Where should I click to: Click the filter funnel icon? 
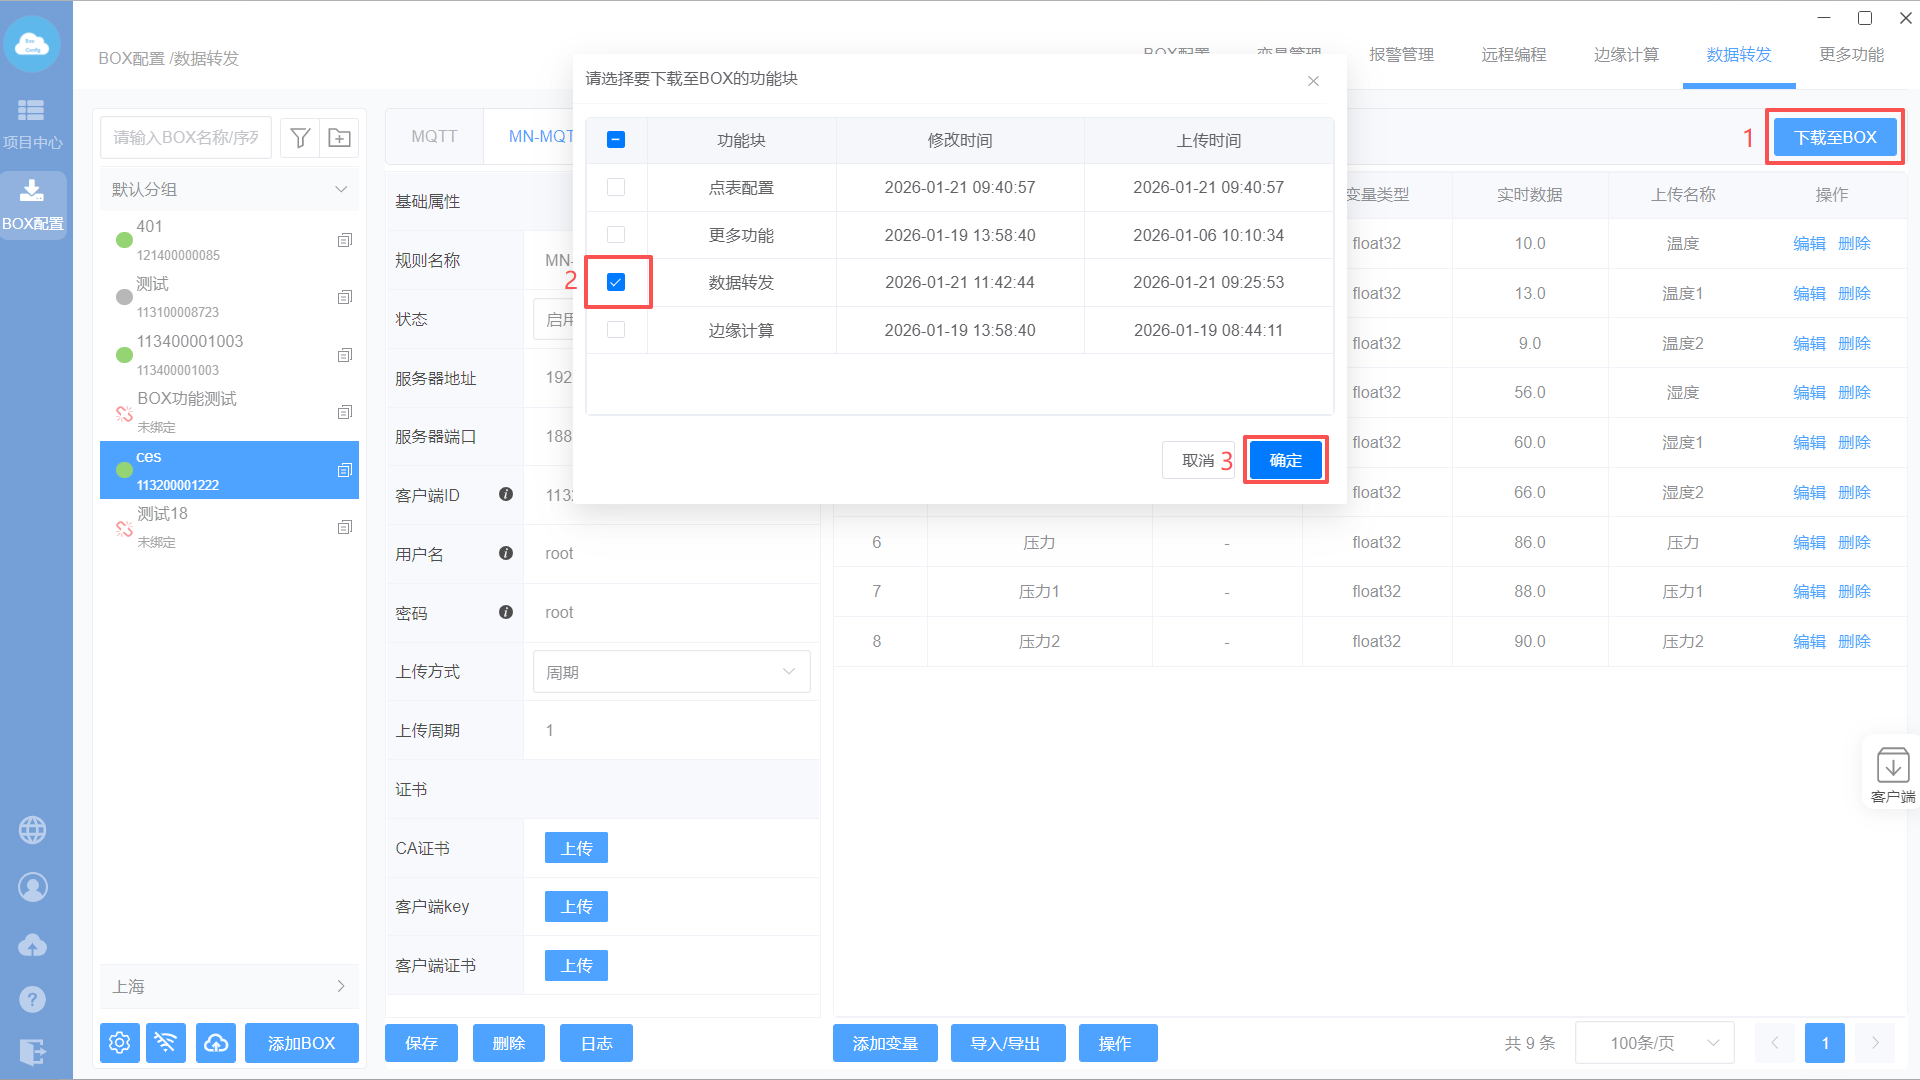pyautogui.click(x=300, y=138)
